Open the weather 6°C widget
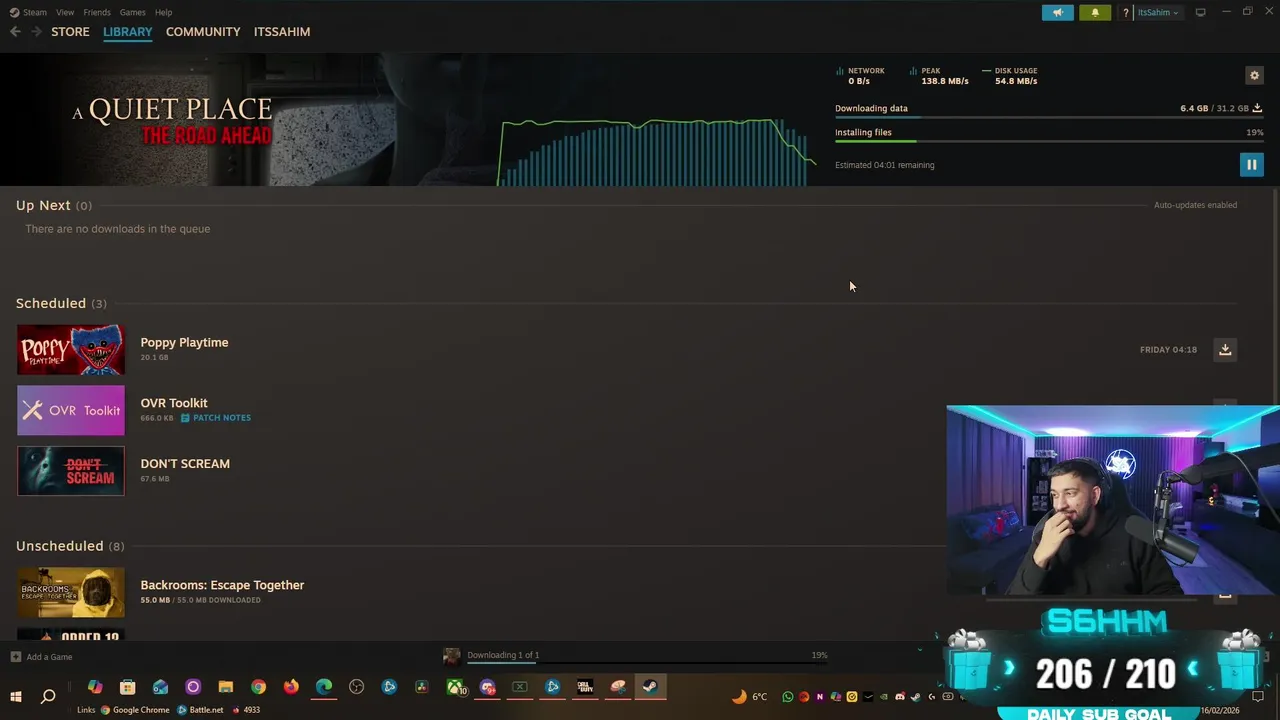This screenshot has width=1280, height=720. coord(750,697)
